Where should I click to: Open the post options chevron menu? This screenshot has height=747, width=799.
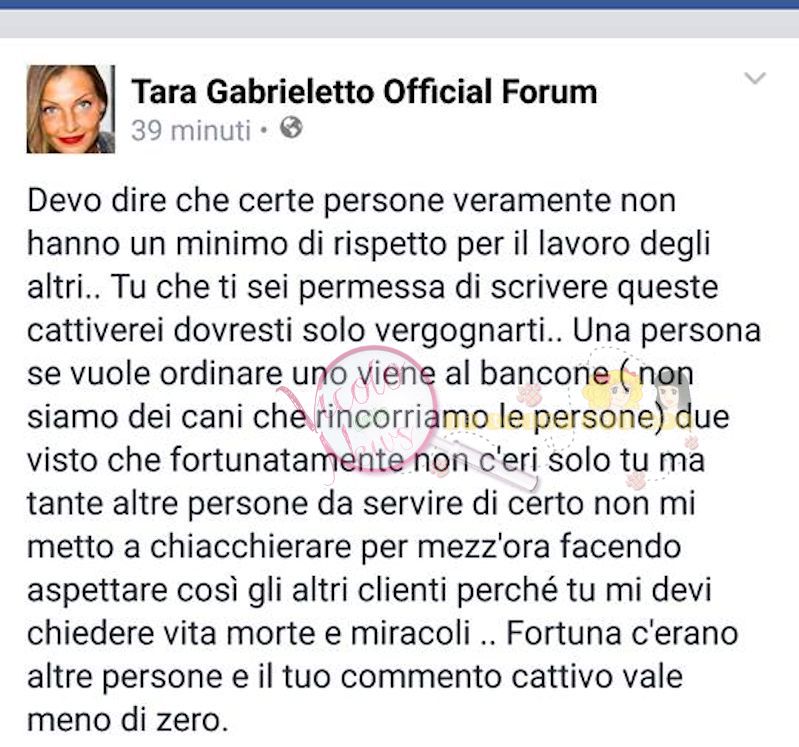point(755,78)
